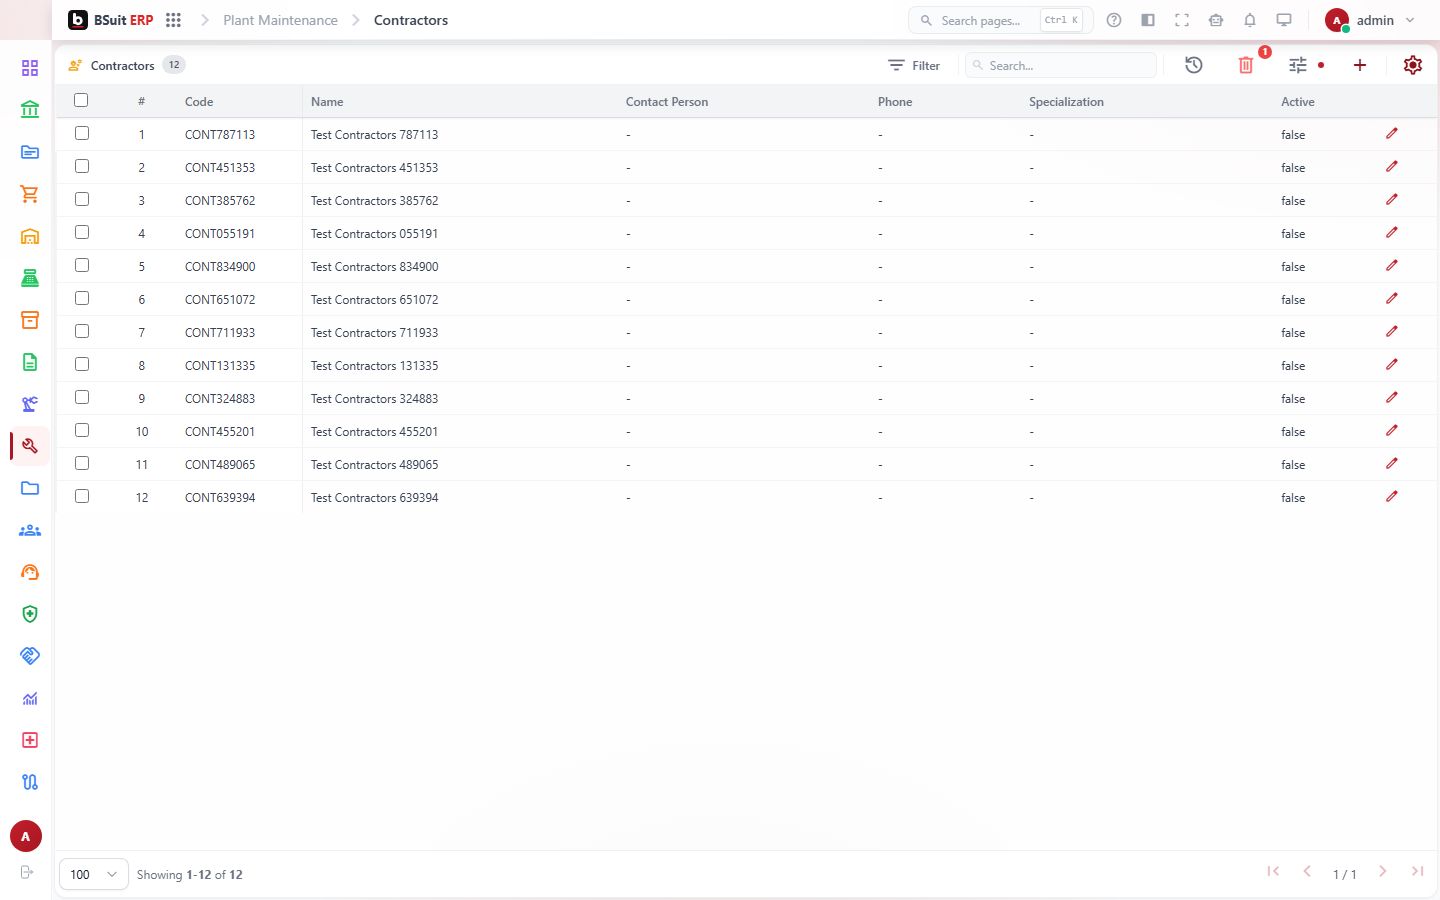Screen dimensions: 1440x900
Task: Toggle fullscreen mode icon in top bar
Action: pyautogui.click(x=1182, y=20)
